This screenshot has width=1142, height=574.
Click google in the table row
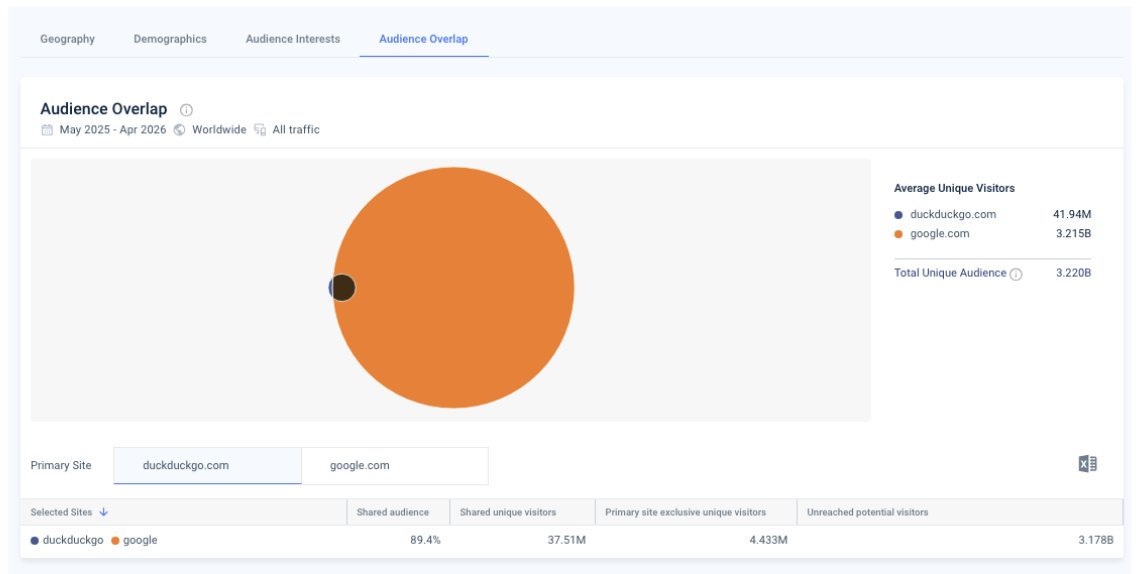click(x=140, y=540)
